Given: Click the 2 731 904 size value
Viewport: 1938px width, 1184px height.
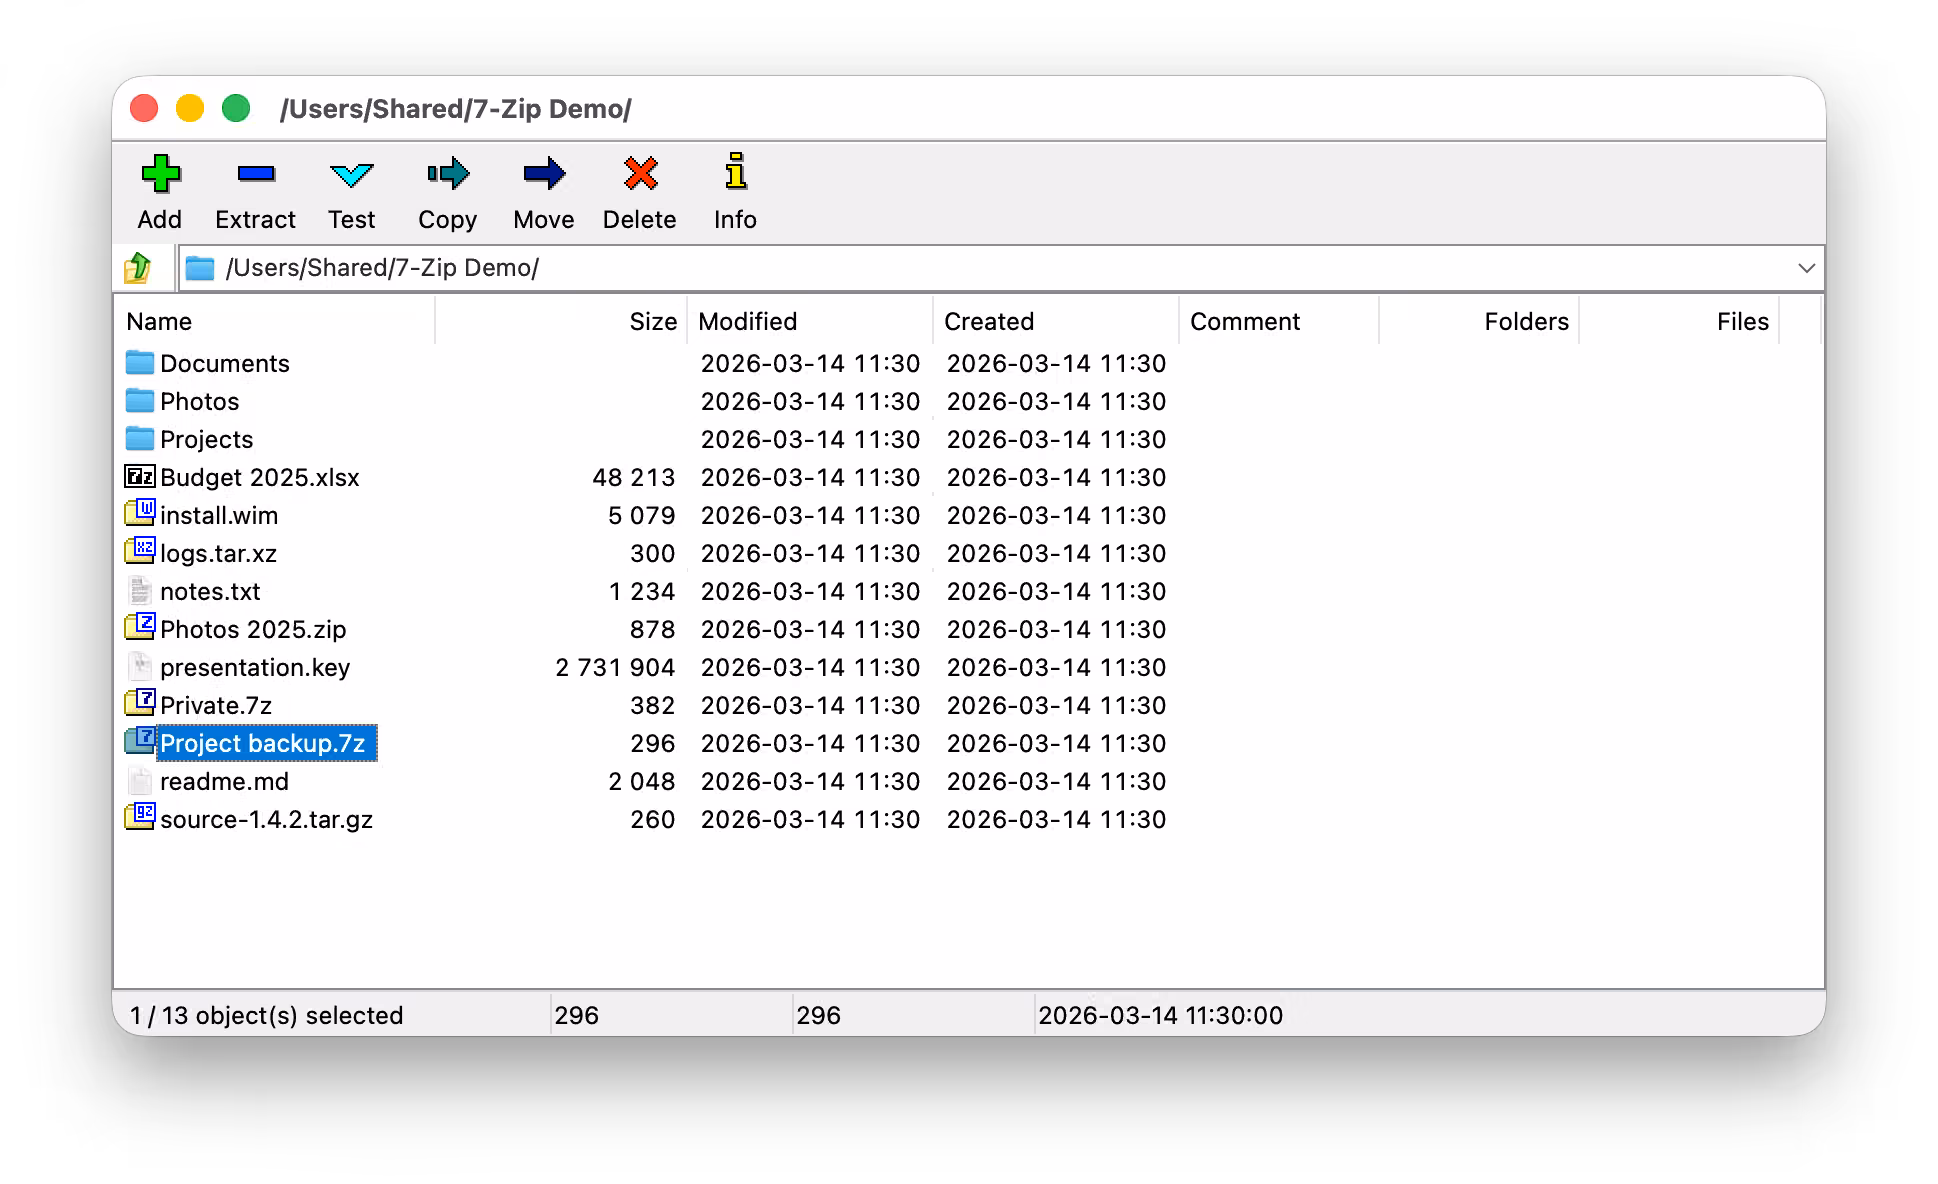Looking at the screenshot, I should click(615, 667).
